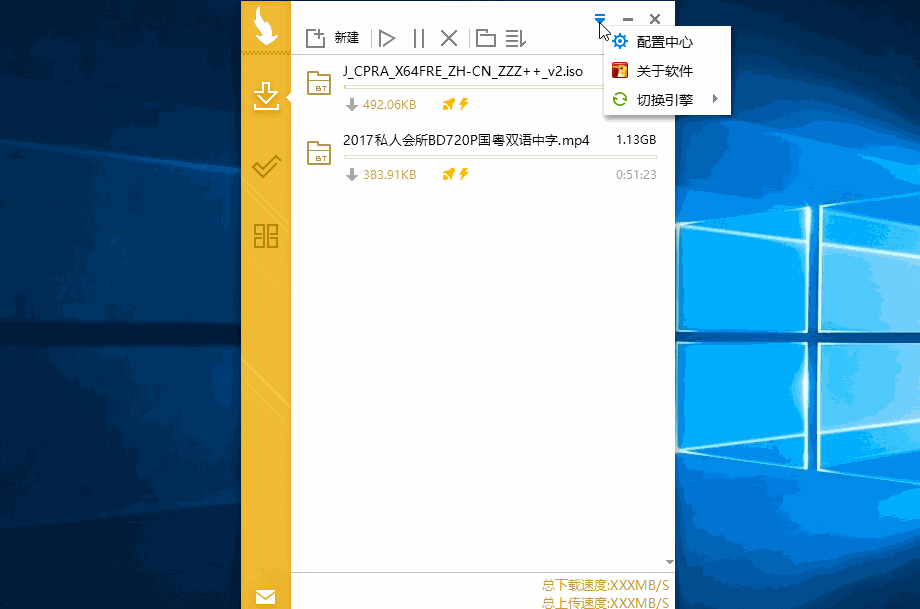The height and width of the screenshot is (609, 920).
Task: Start a new download with 新建 icon
Action: point(316,37)
